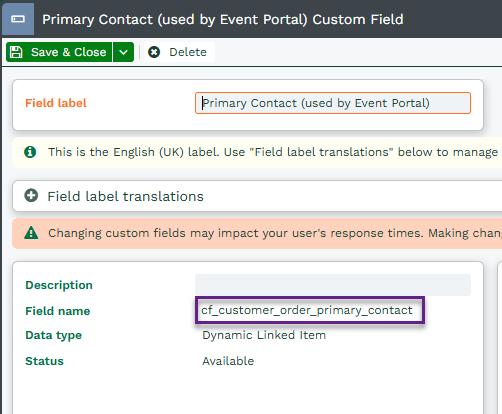The image size is (502, 414).
Task: Click into the Field label input box
Action: point(333,103)
